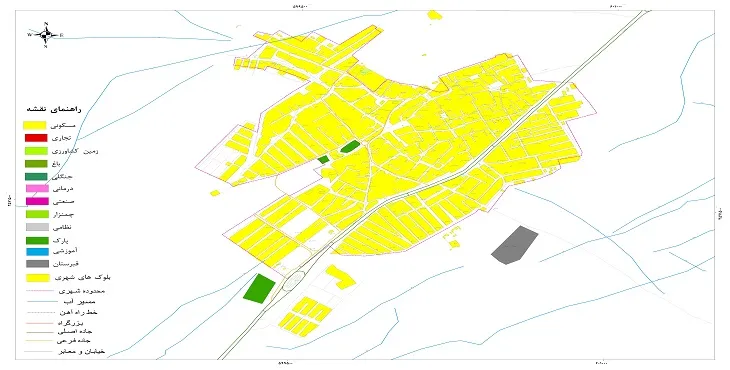Click the پارک legend label
Image resolution: width=730 pixels, height=370 pixels.
point(61,241)
